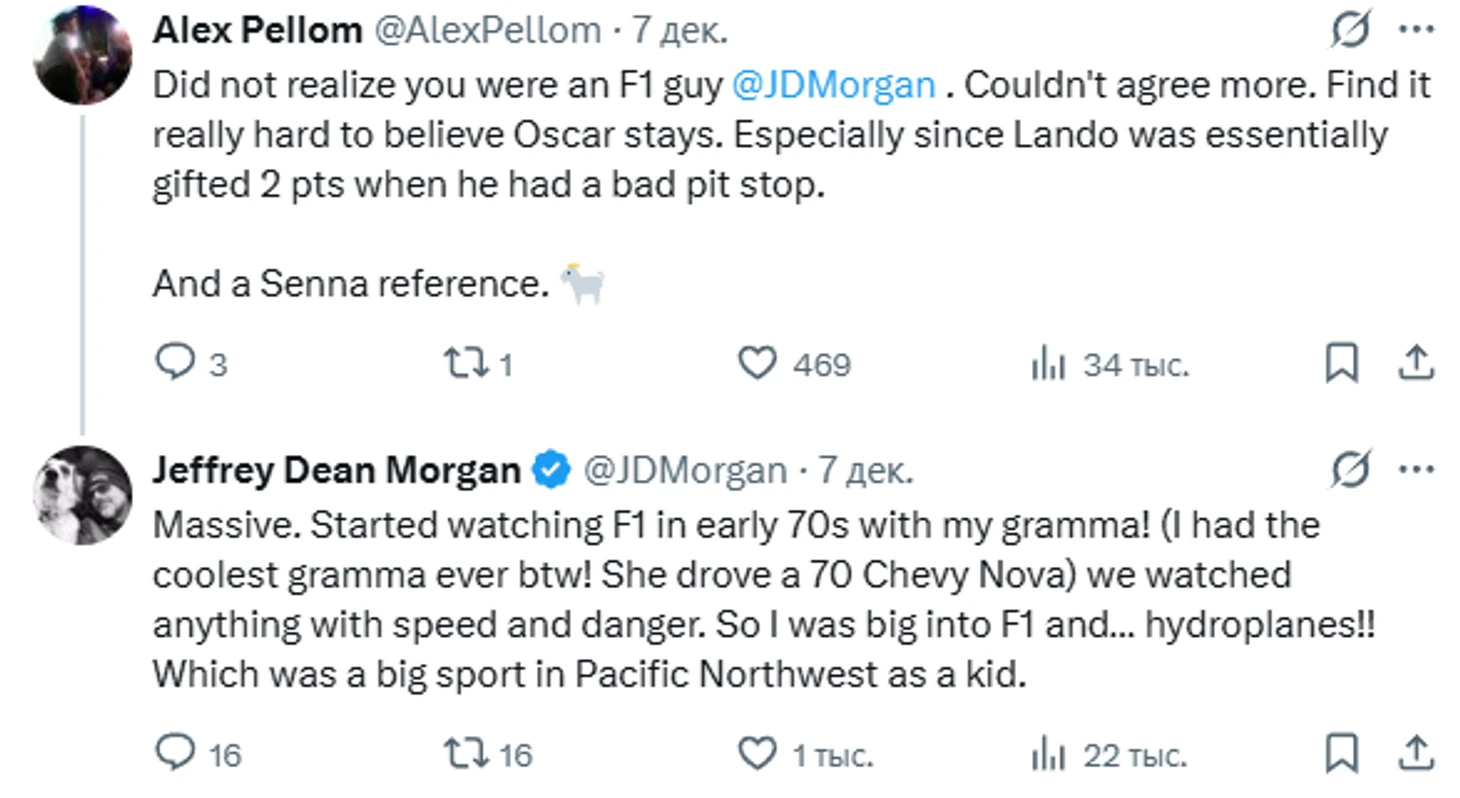1460x798 pixels.
Task: Bookmark Alex Pellom's tweet
Action: [1341, 364]
